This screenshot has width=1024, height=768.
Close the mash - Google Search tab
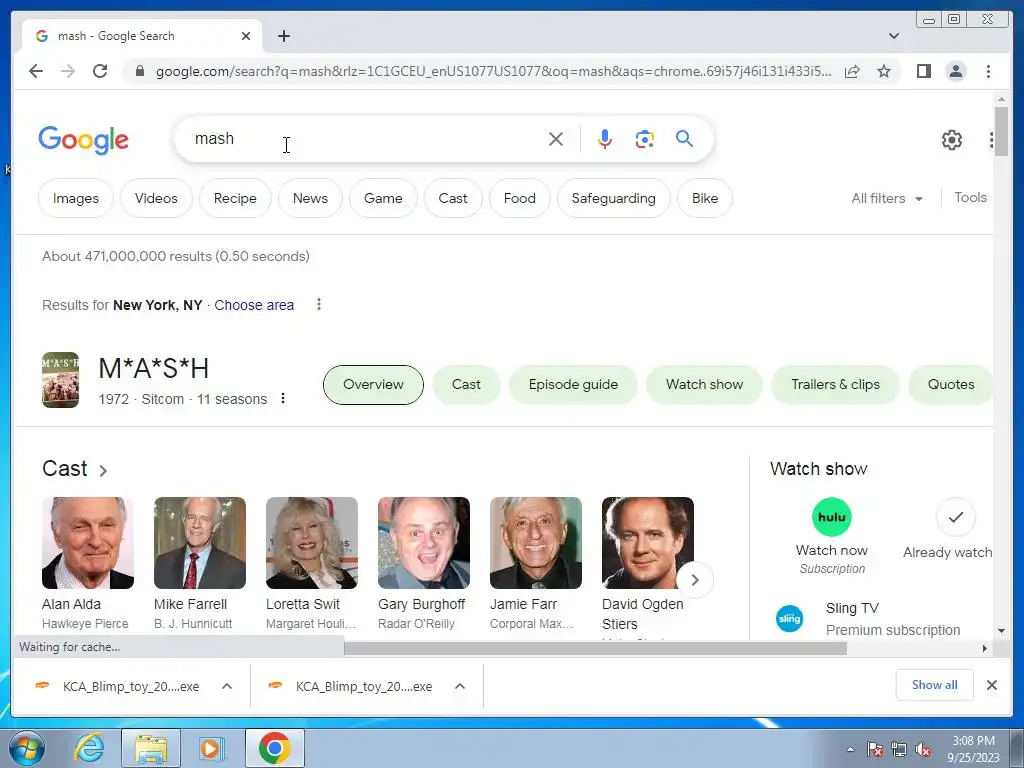click(246, 36)
